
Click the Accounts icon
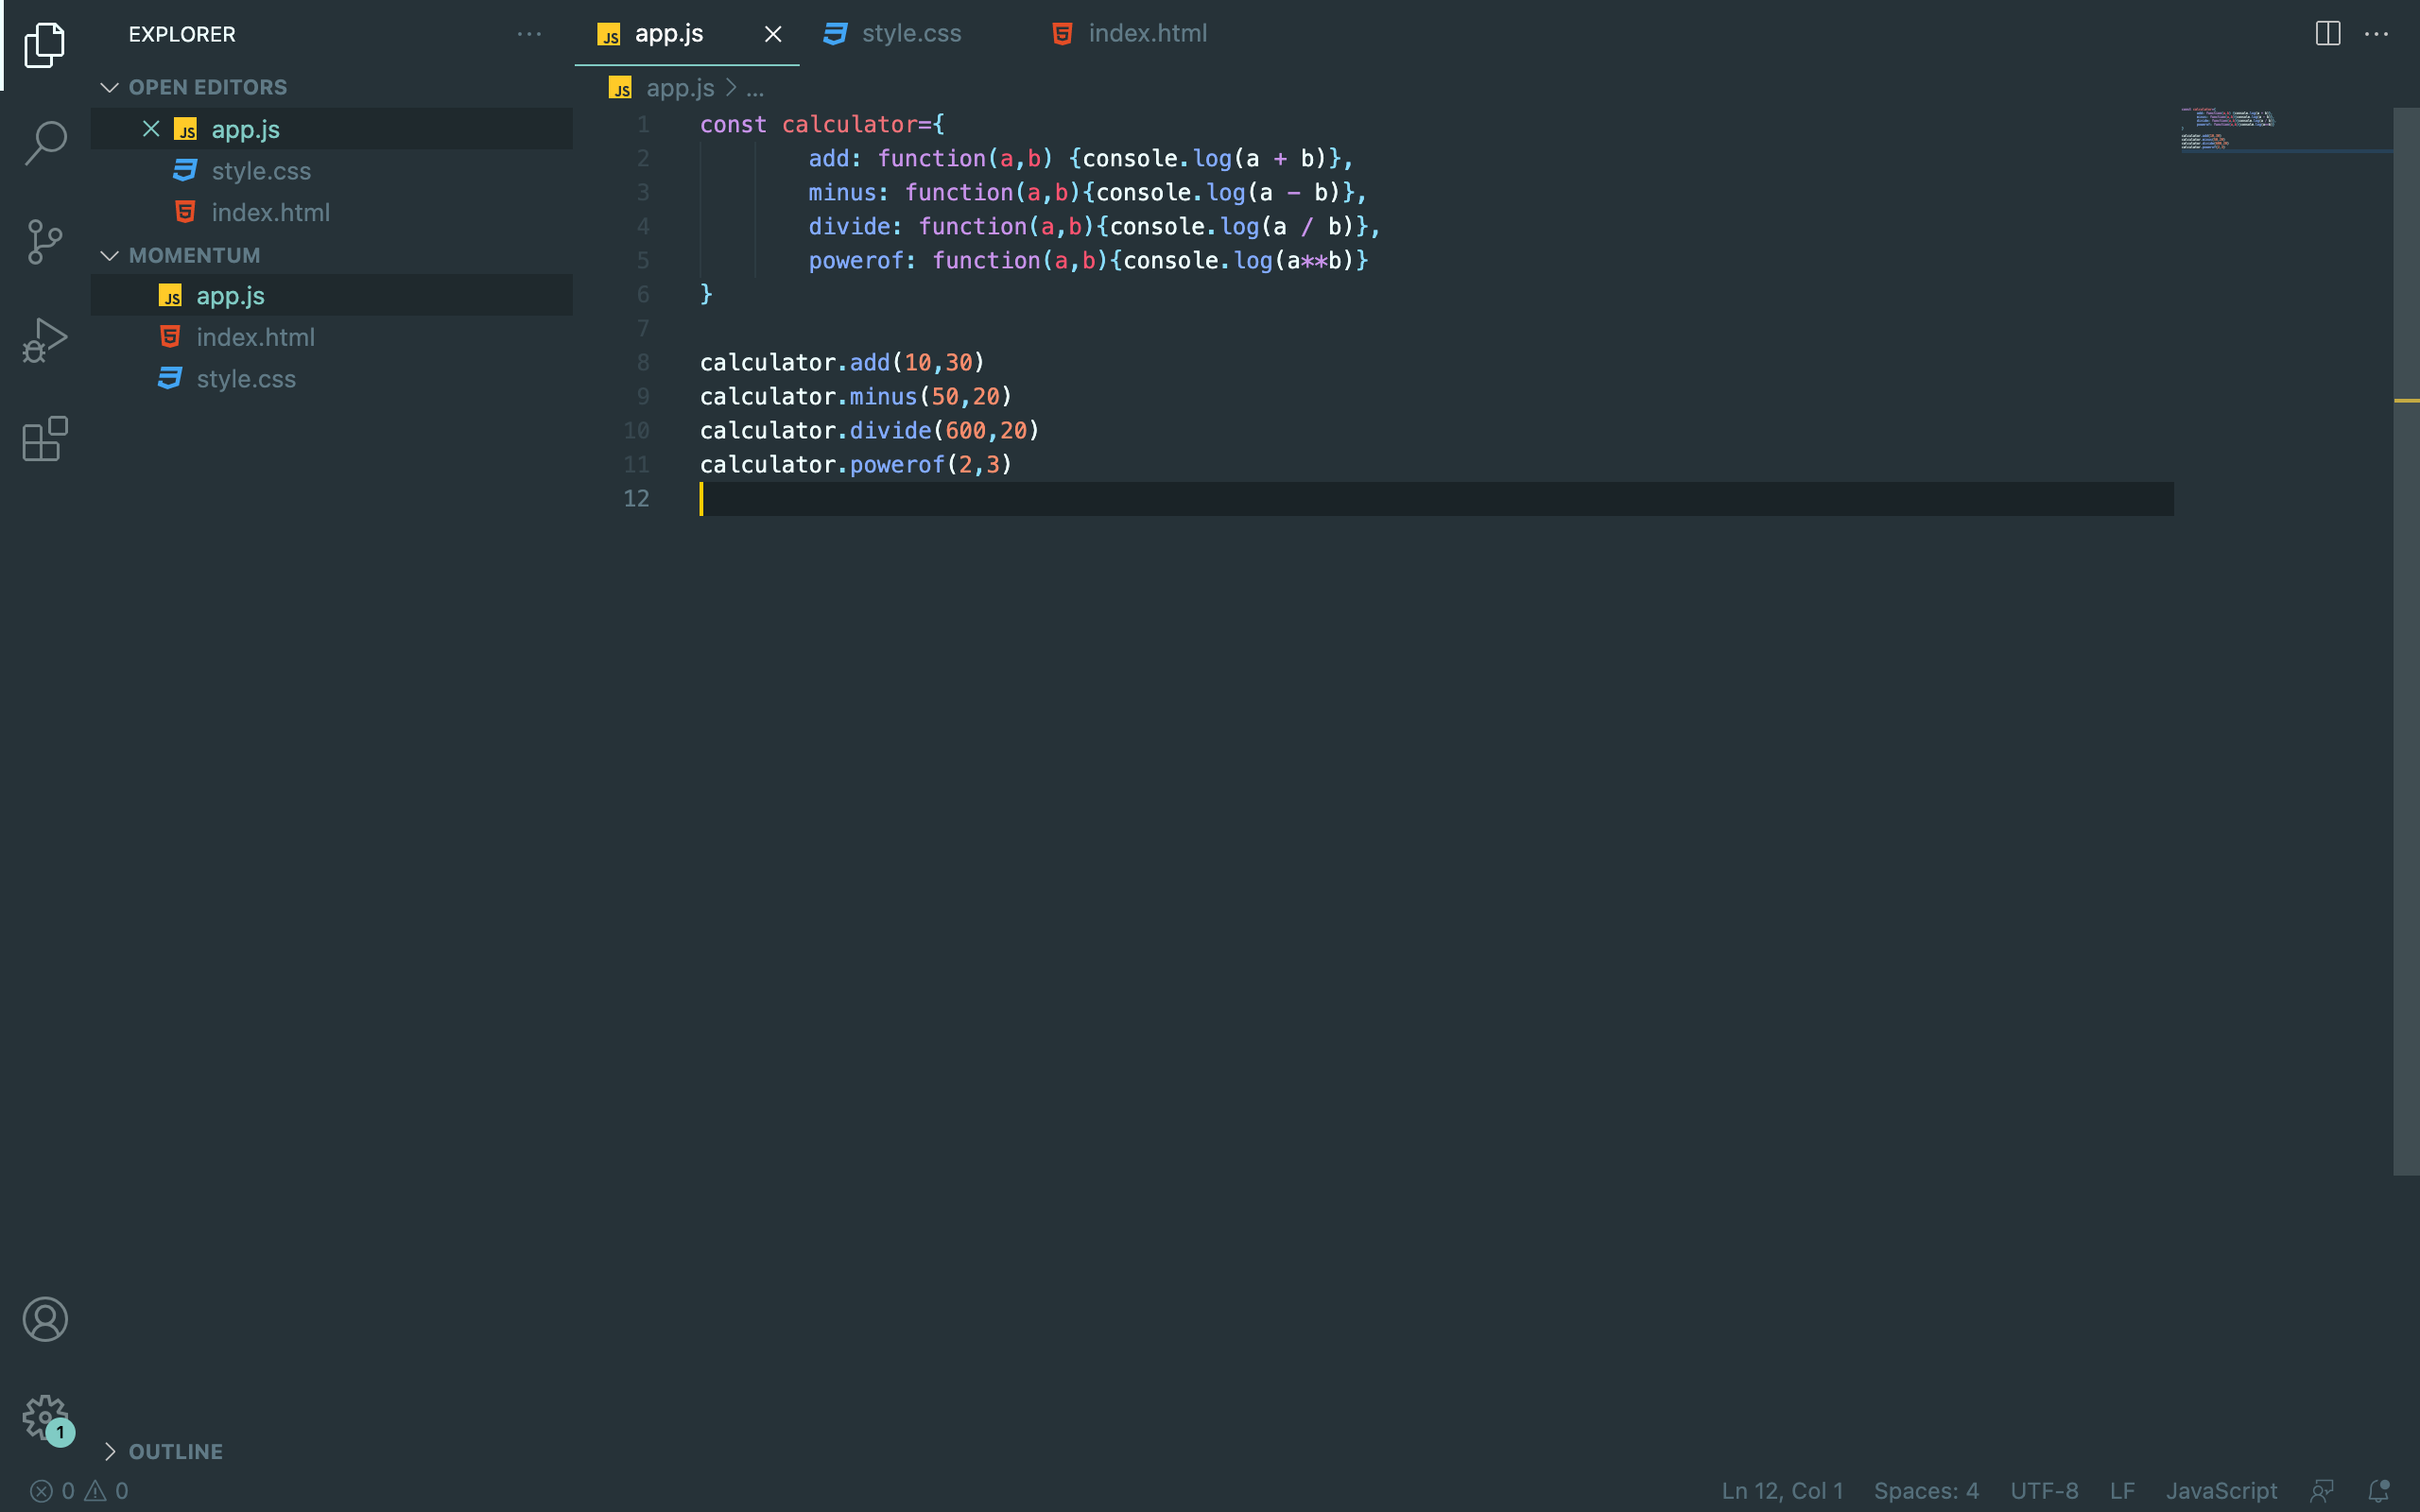45,1319
